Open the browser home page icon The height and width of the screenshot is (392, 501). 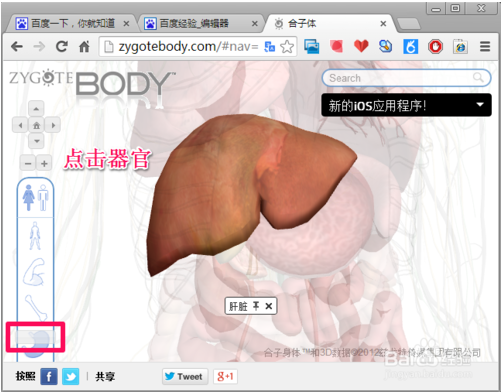click(x=84, y=47)
